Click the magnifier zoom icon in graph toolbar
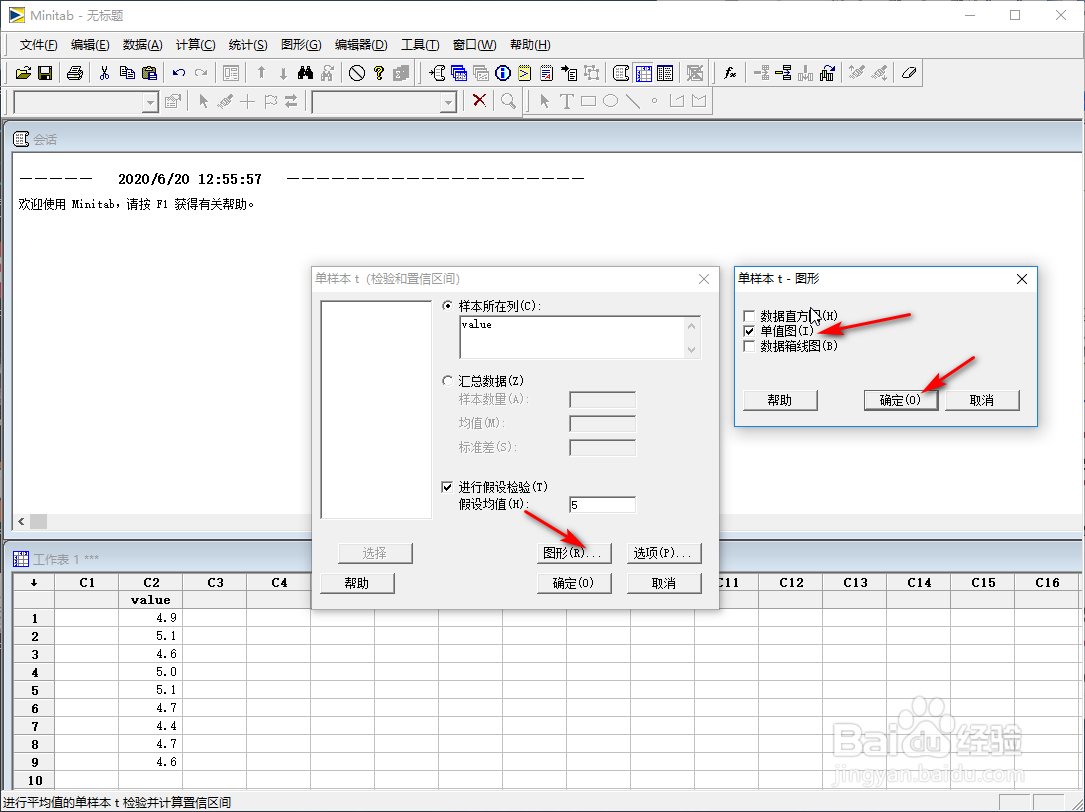Image resolution: width=1085 pixels, height=812 pixels. point(509,101)
